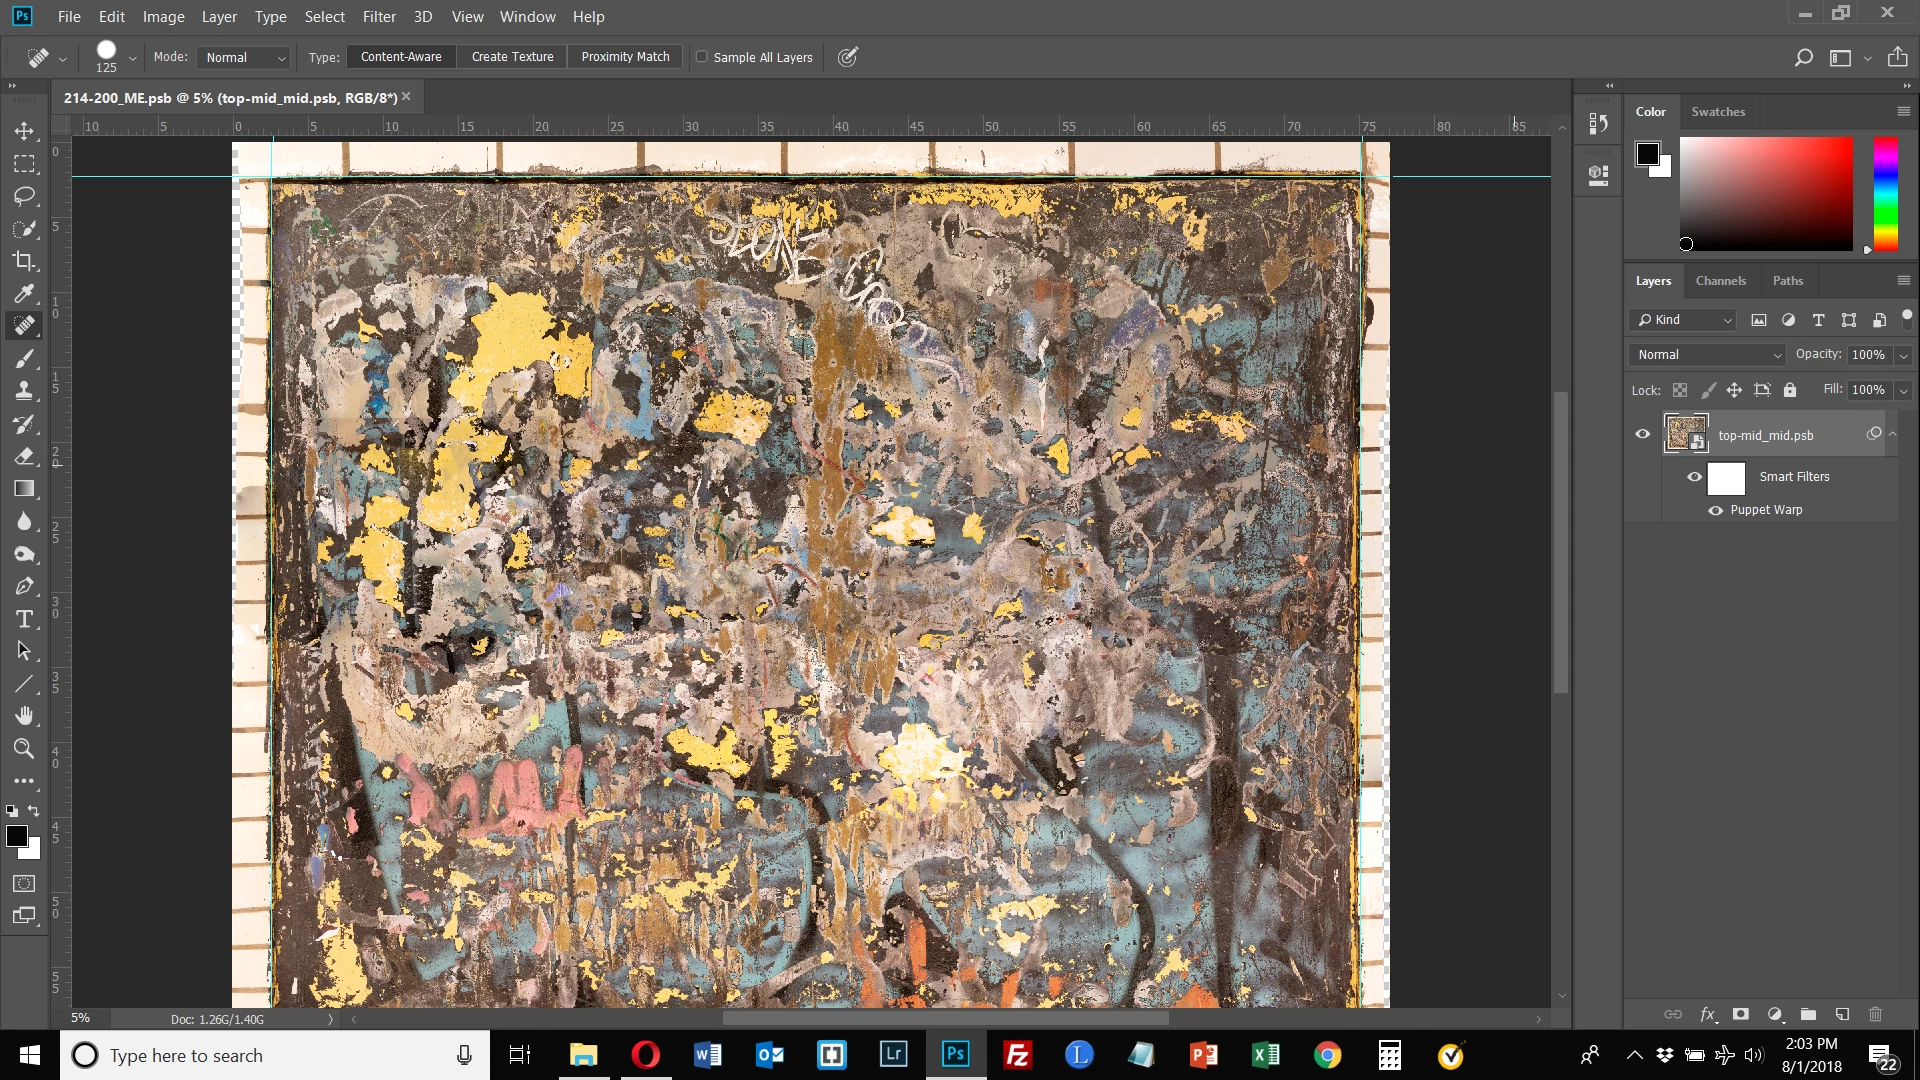Select the Clone Stamp tool
Image resolution: width=1920 pixels, height=1080 pixels.
coord(24,391)
